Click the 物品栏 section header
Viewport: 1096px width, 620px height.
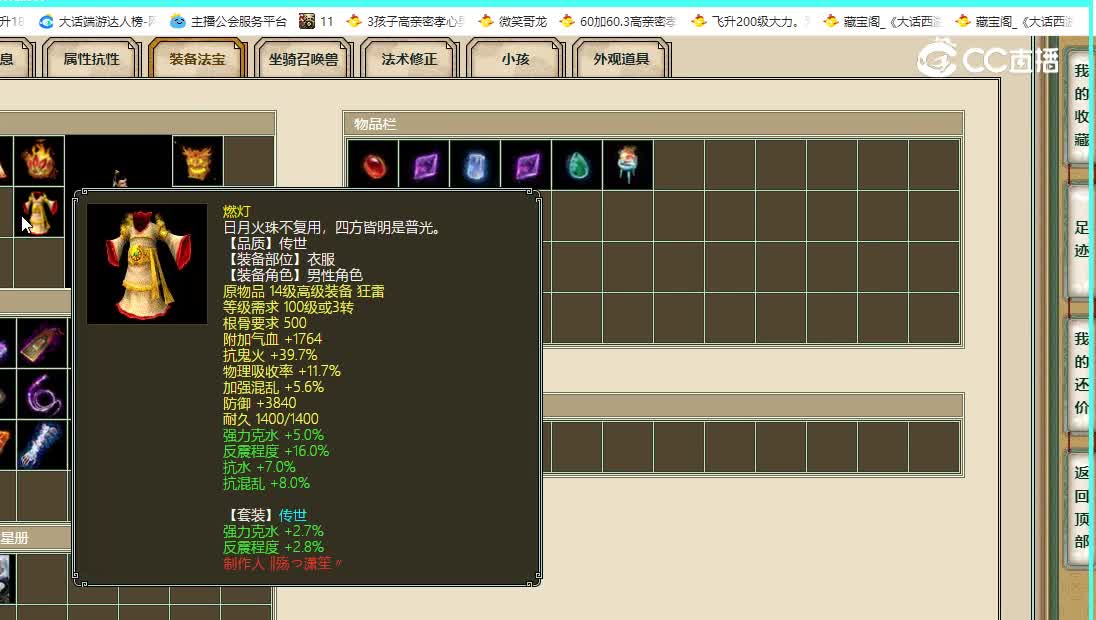pyautogui.click(x=654, y=124)
